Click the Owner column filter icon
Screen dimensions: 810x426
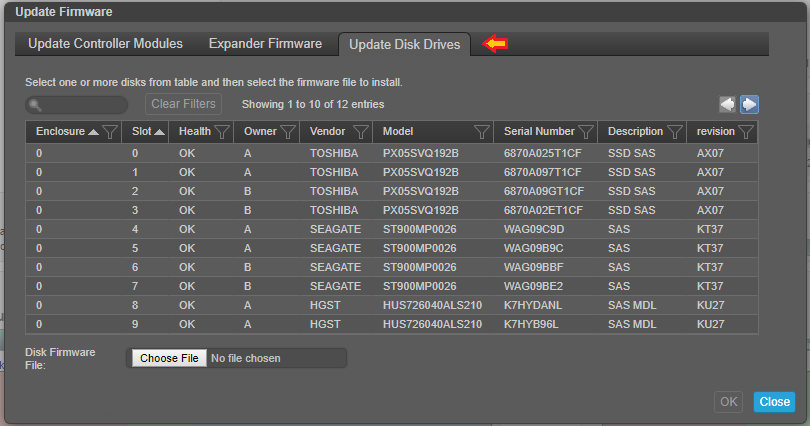pyautogui.click(x=288, y=132)
